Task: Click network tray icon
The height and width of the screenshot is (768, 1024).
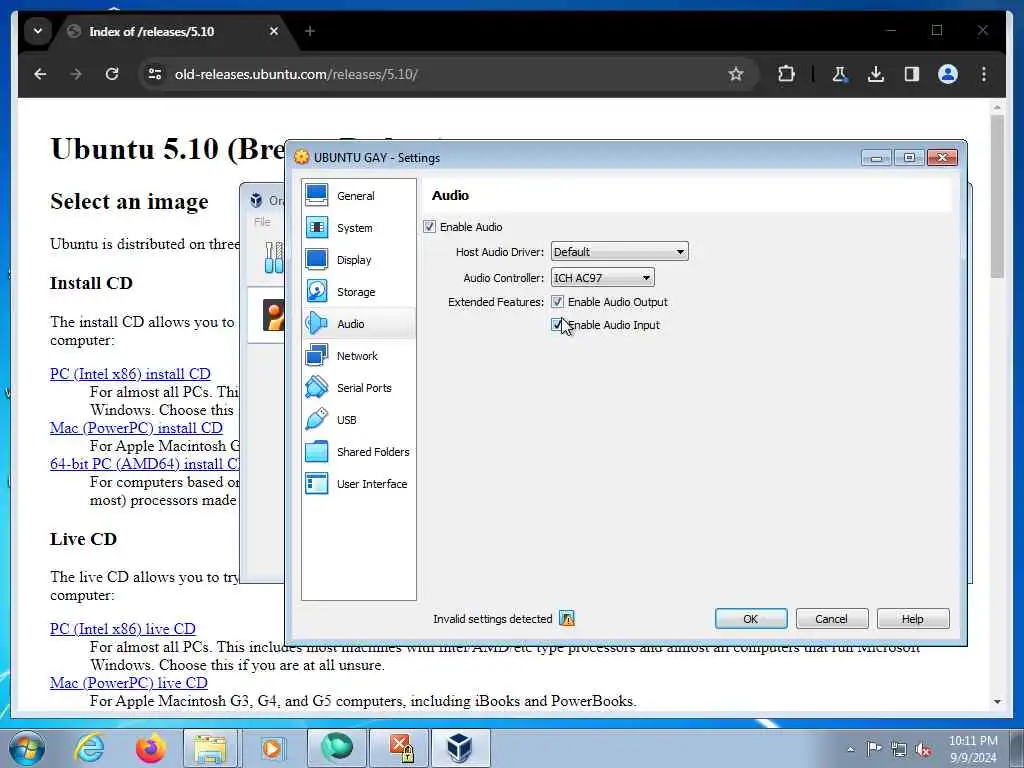Action: [899, 749]
